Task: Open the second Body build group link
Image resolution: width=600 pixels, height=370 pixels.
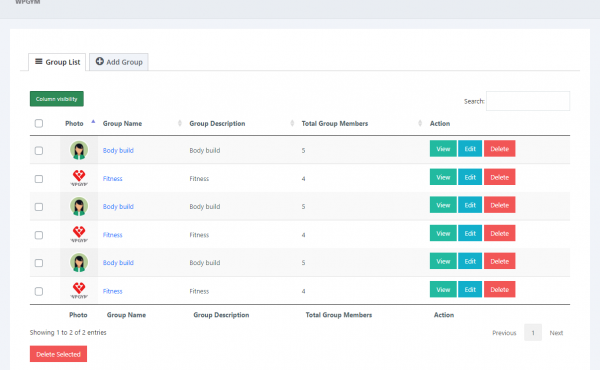Action: (118, 207)
